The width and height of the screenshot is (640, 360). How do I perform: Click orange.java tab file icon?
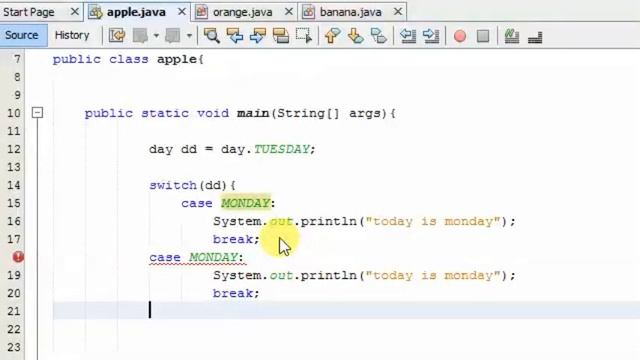point(202,12)
